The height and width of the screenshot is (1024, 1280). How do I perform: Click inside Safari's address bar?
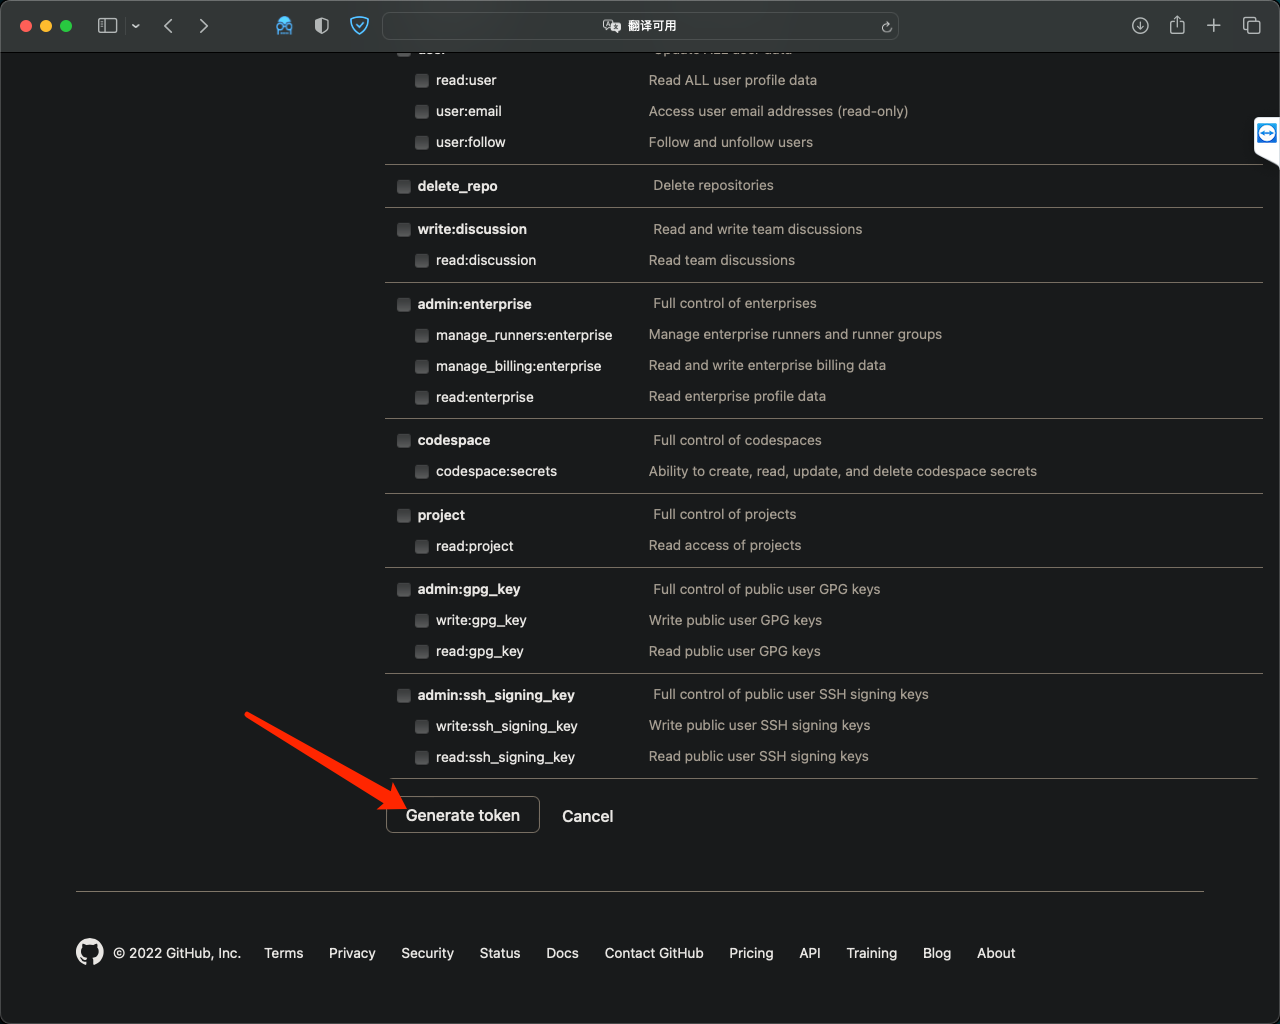(640, 25)
